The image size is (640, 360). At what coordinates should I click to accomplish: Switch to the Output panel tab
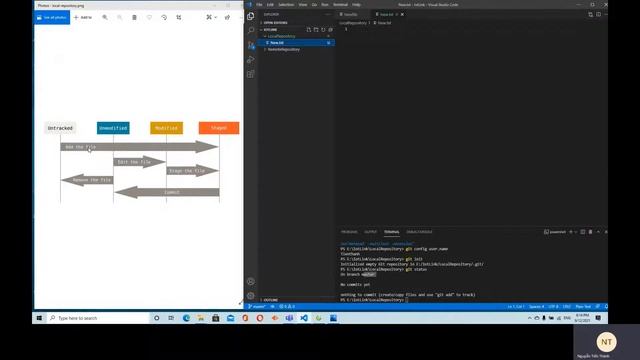click(371, 232)
